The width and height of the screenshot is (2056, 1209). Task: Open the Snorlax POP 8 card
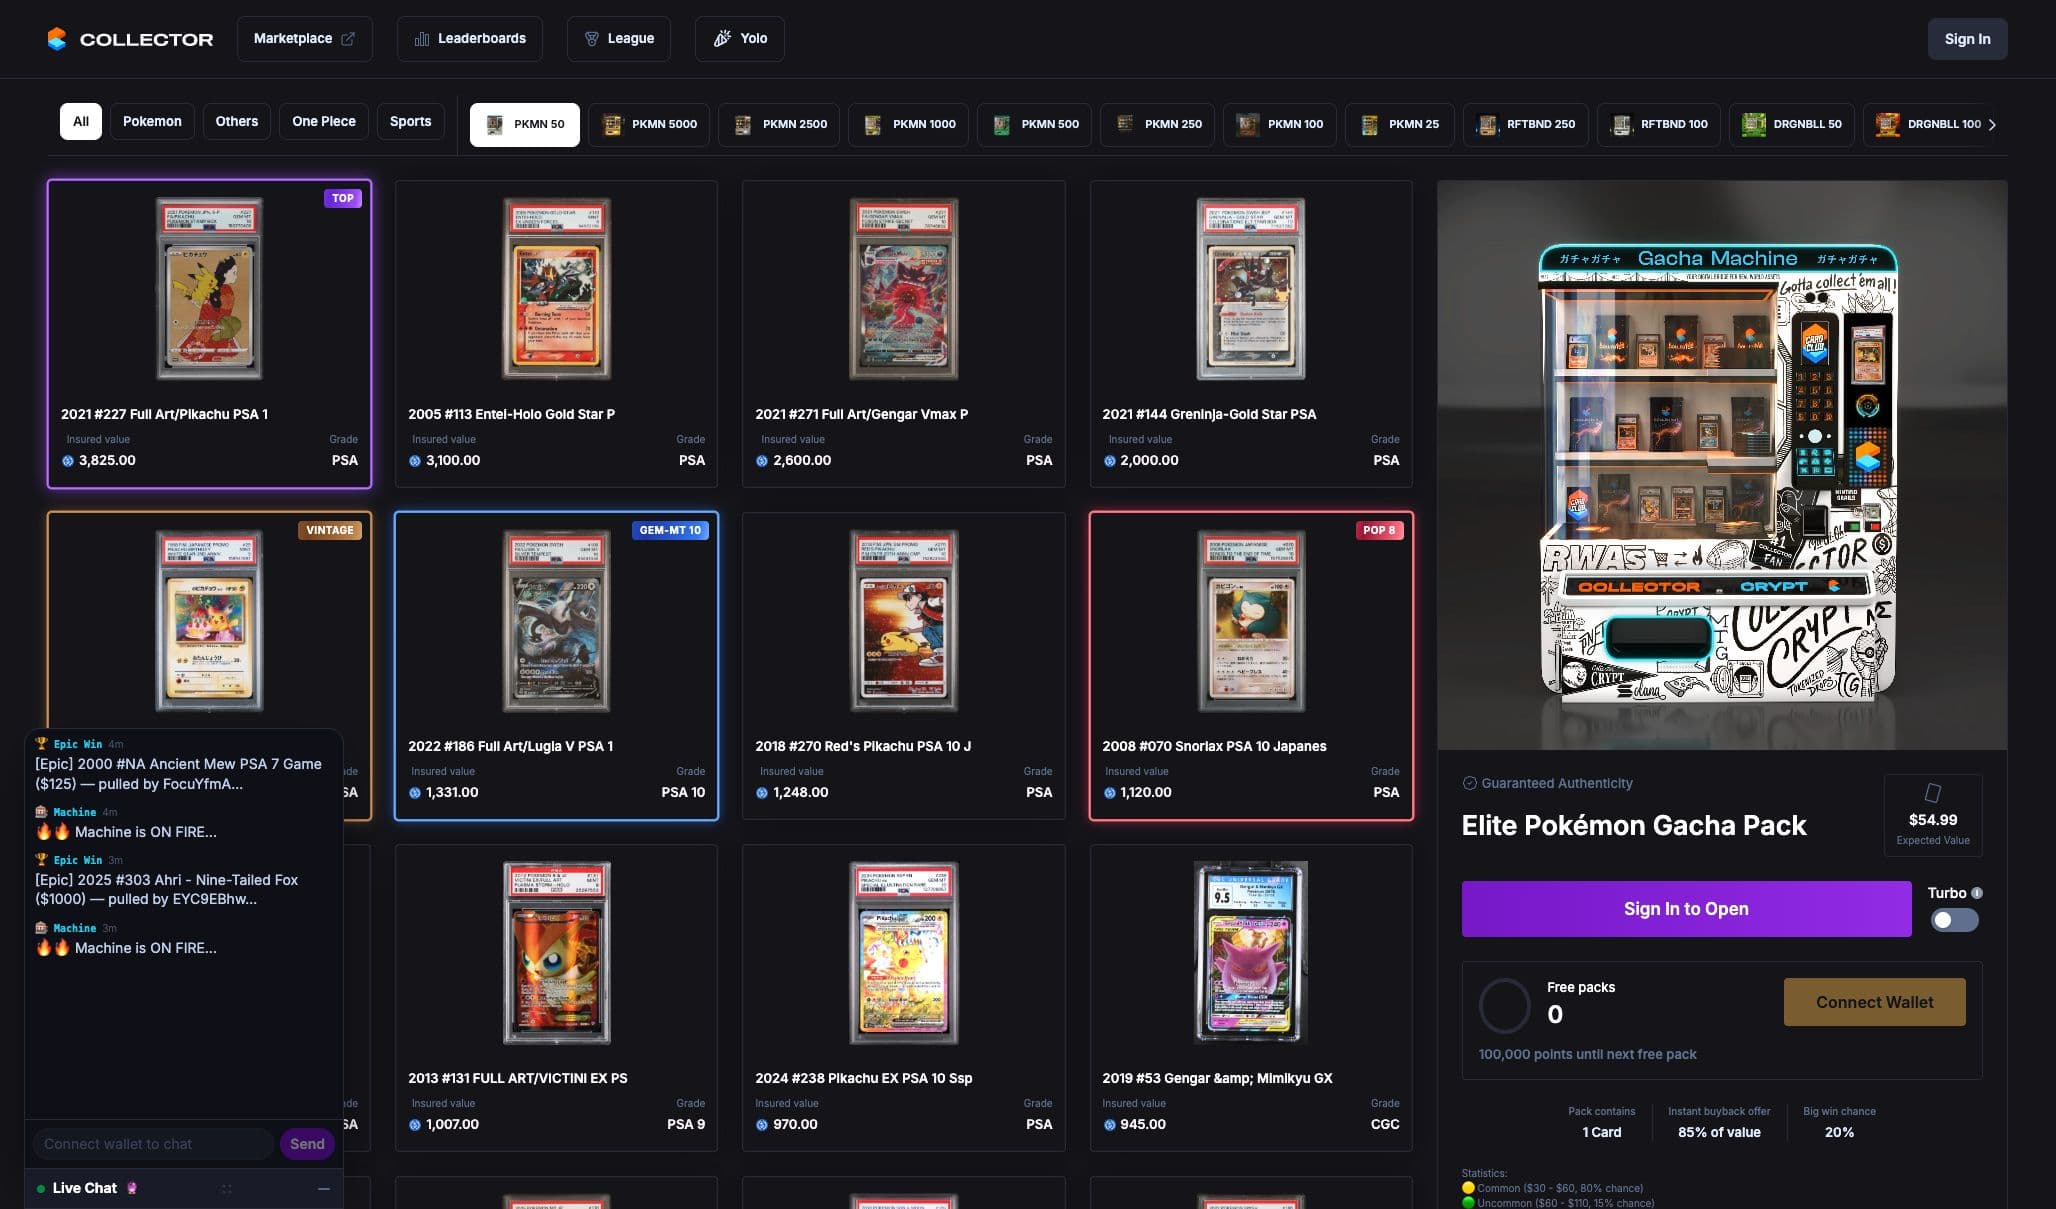[x=1251, y=666]
